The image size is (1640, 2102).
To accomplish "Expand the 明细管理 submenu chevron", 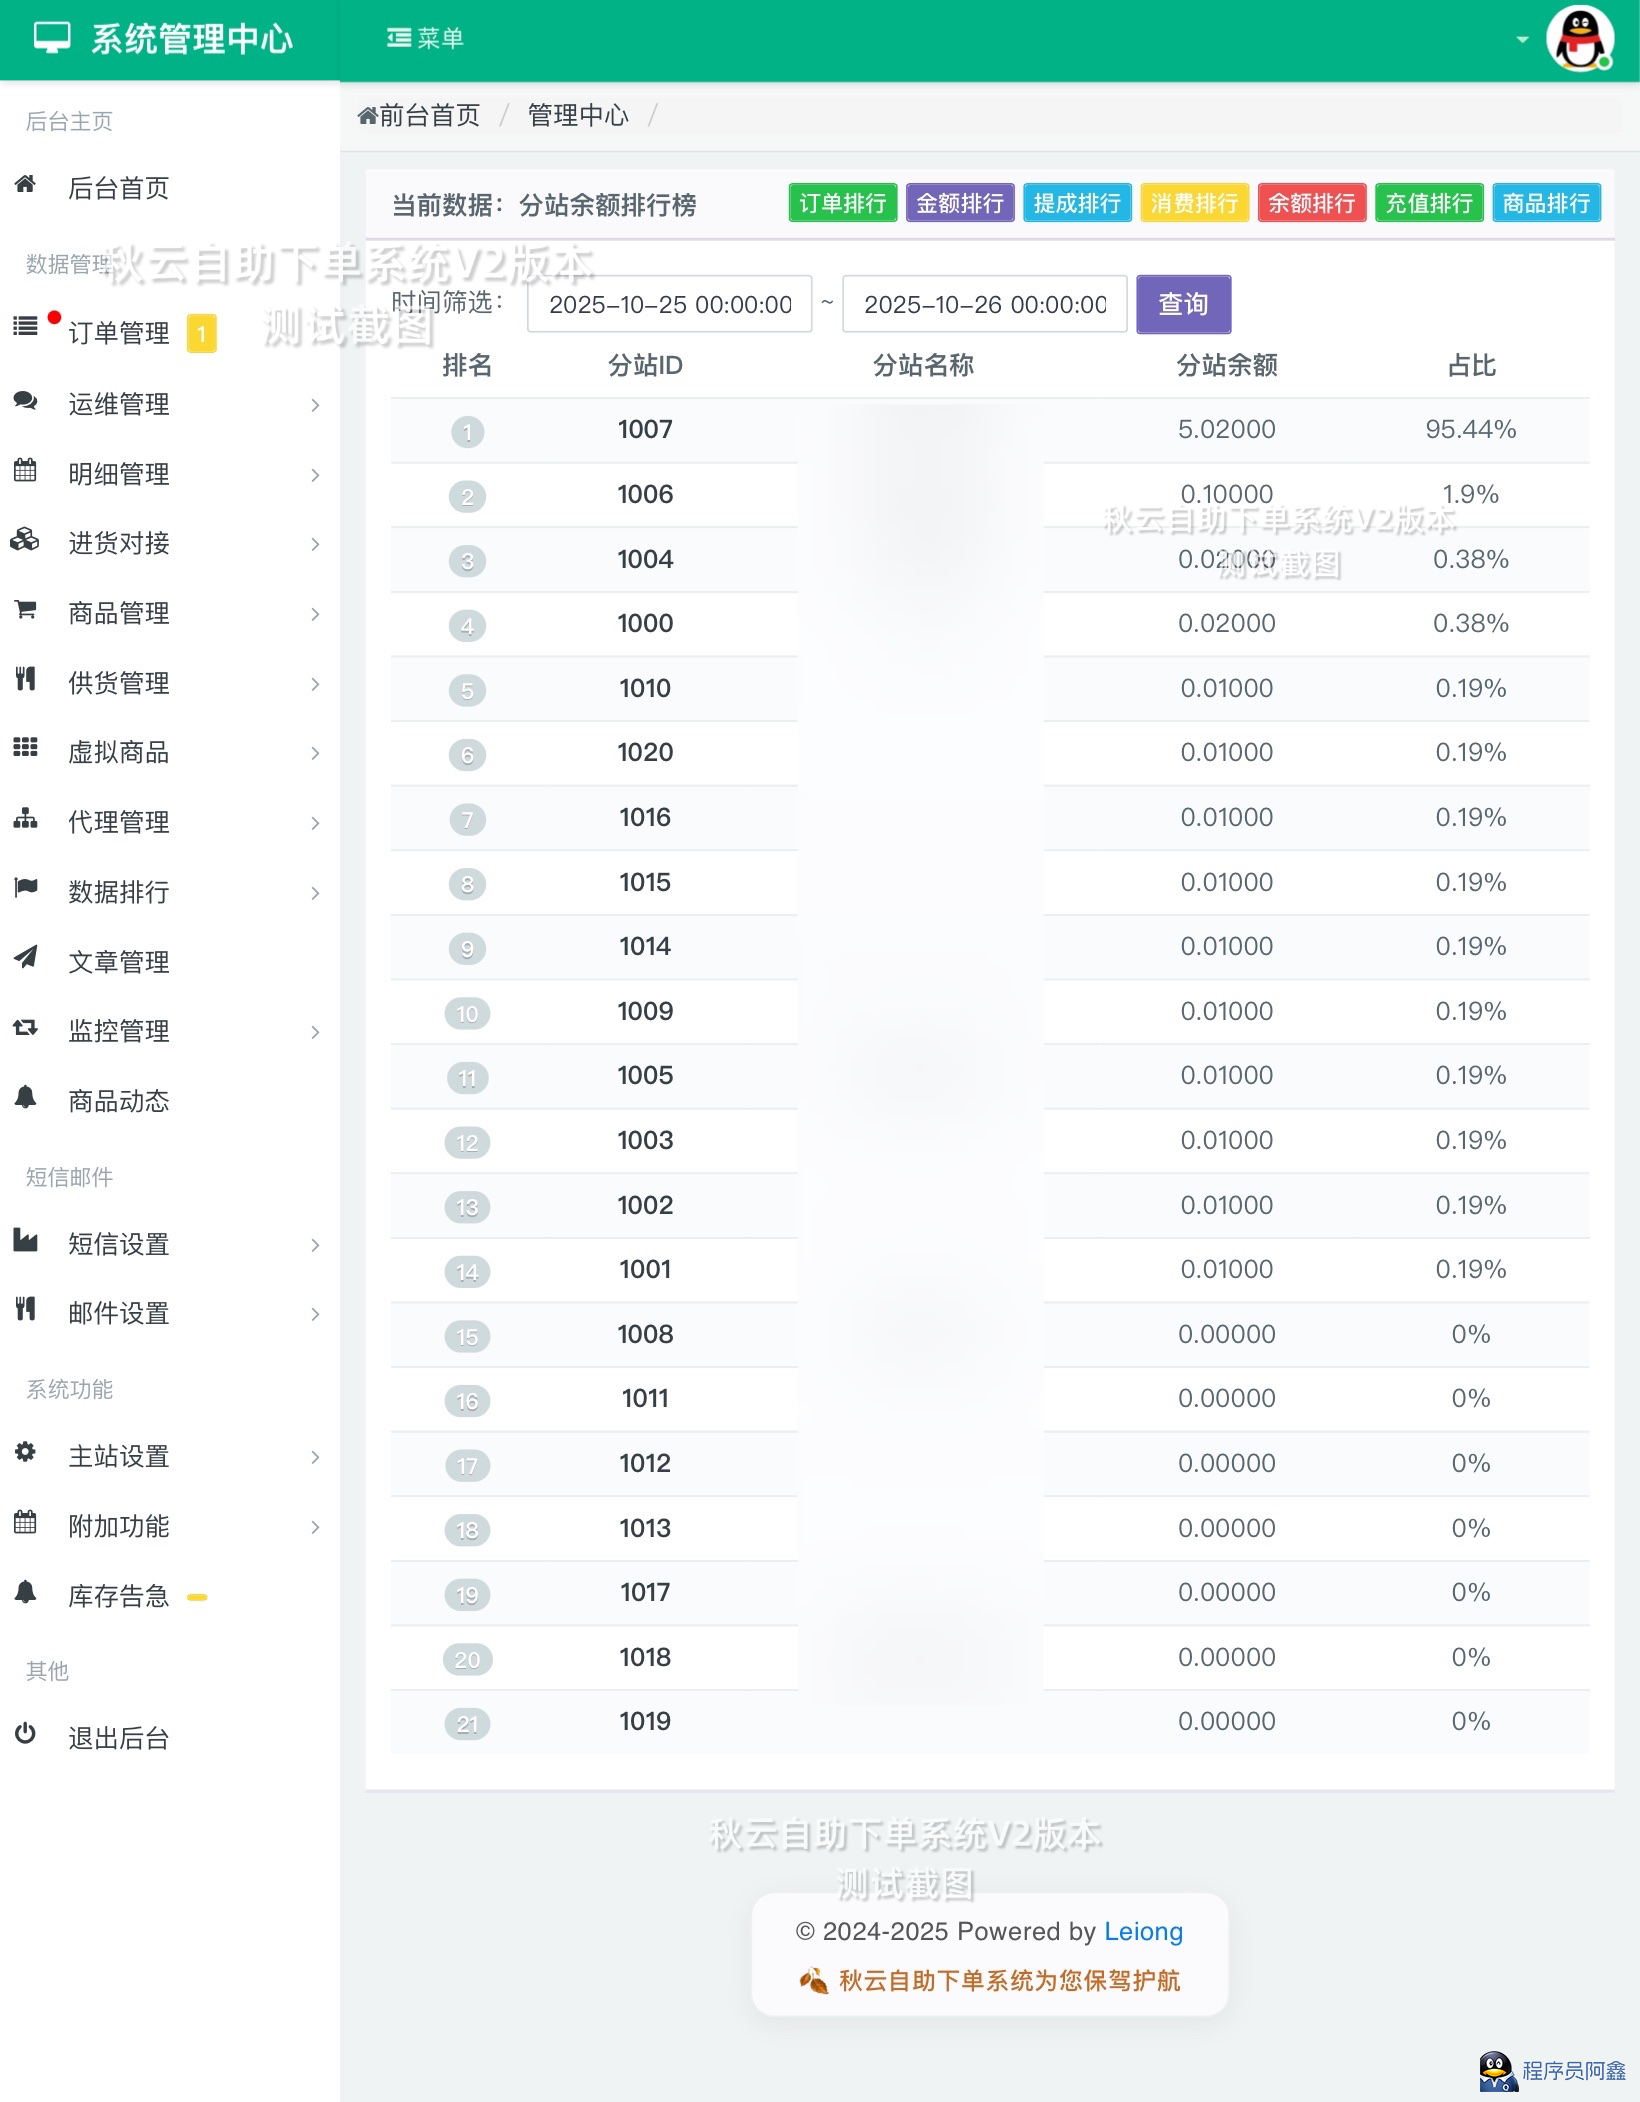I will pos(315,475).
